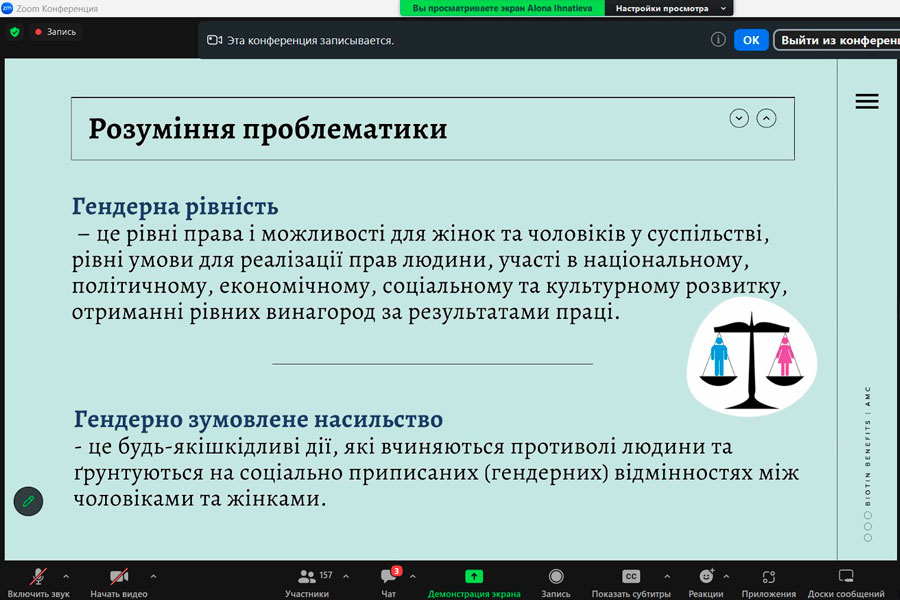
Task: Open Настройки просмотра dropdown
Action: click(669, 8)
